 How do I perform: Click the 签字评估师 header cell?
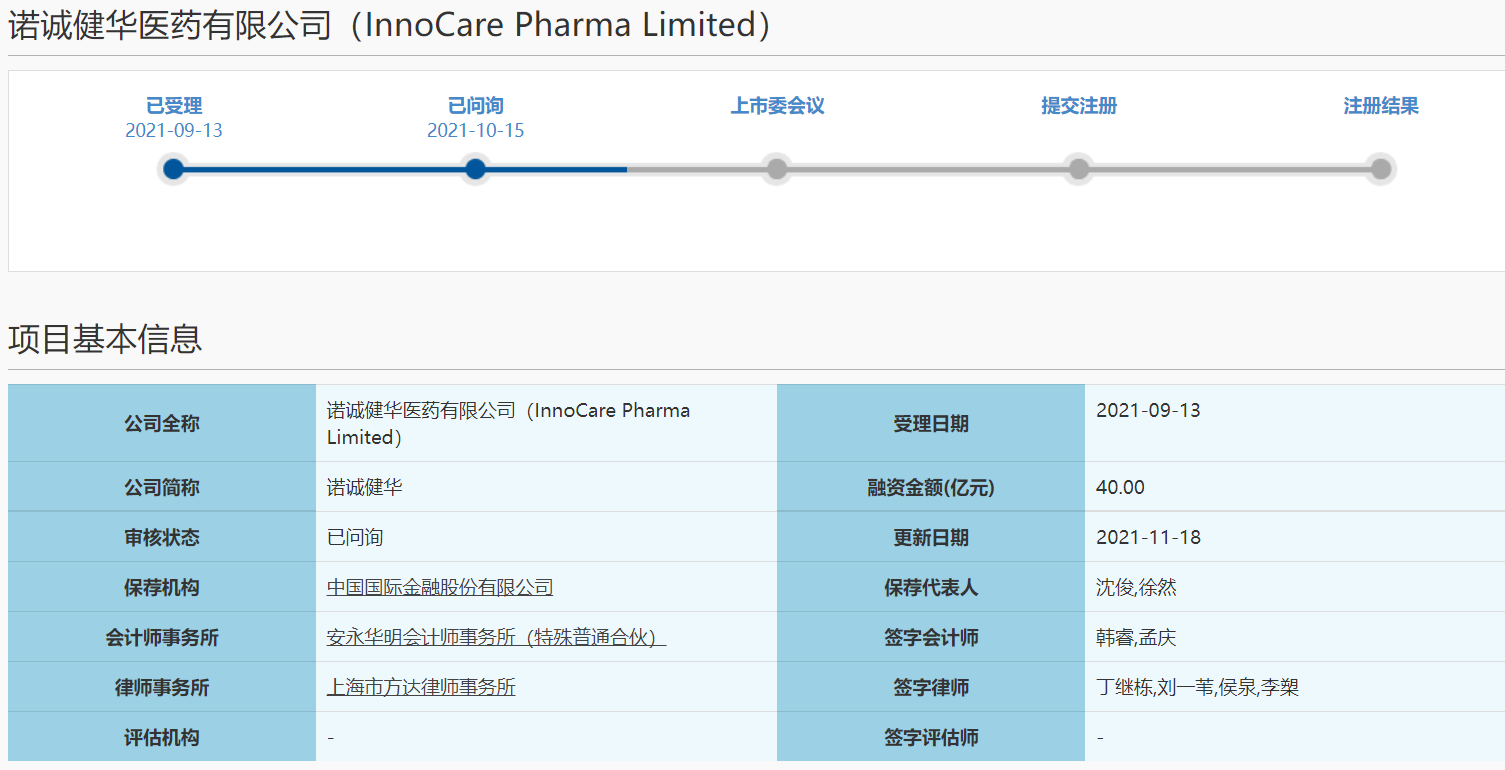pos(931,737)
